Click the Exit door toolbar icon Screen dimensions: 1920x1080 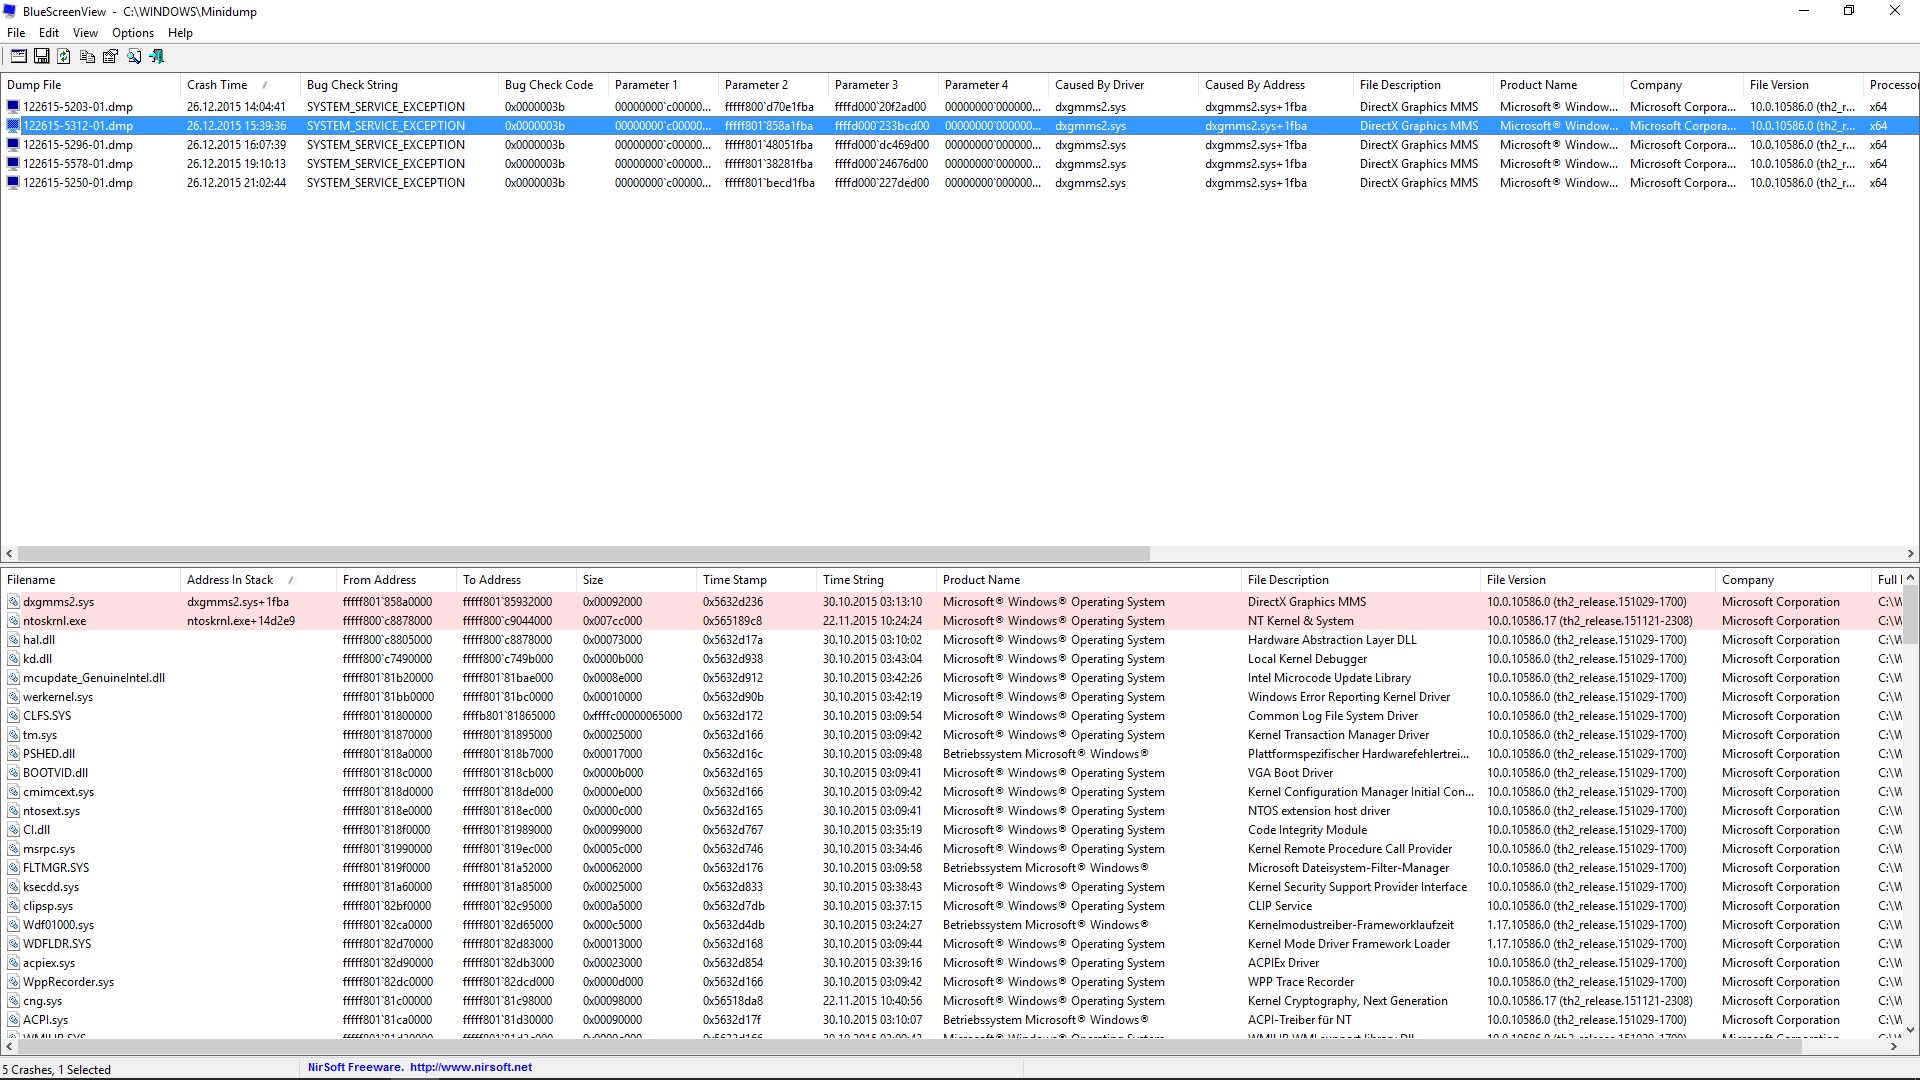coord(156,57)
